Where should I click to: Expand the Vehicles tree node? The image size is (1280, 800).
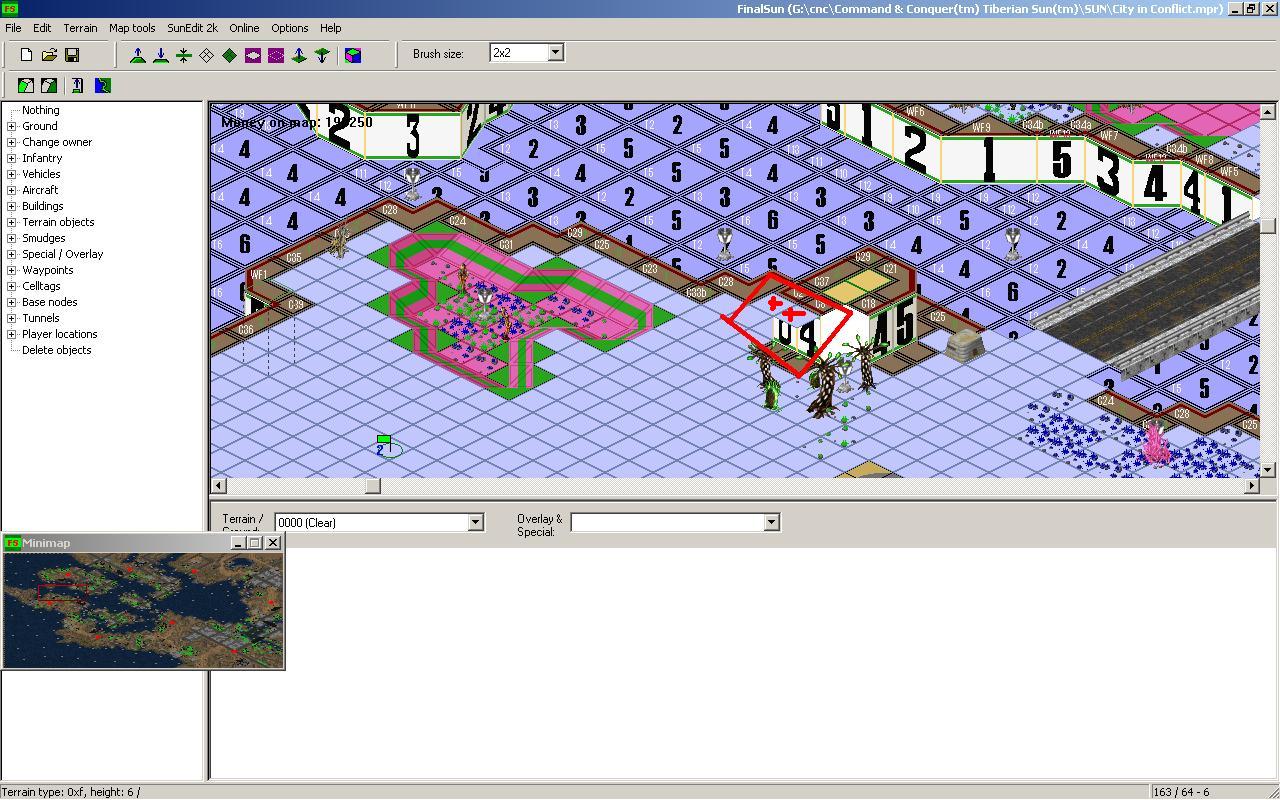pos(12,174)
